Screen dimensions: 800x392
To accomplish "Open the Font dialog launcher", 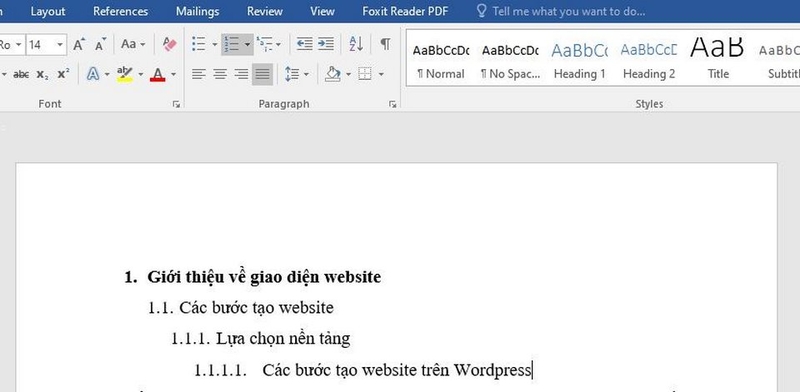I will 176,104.
